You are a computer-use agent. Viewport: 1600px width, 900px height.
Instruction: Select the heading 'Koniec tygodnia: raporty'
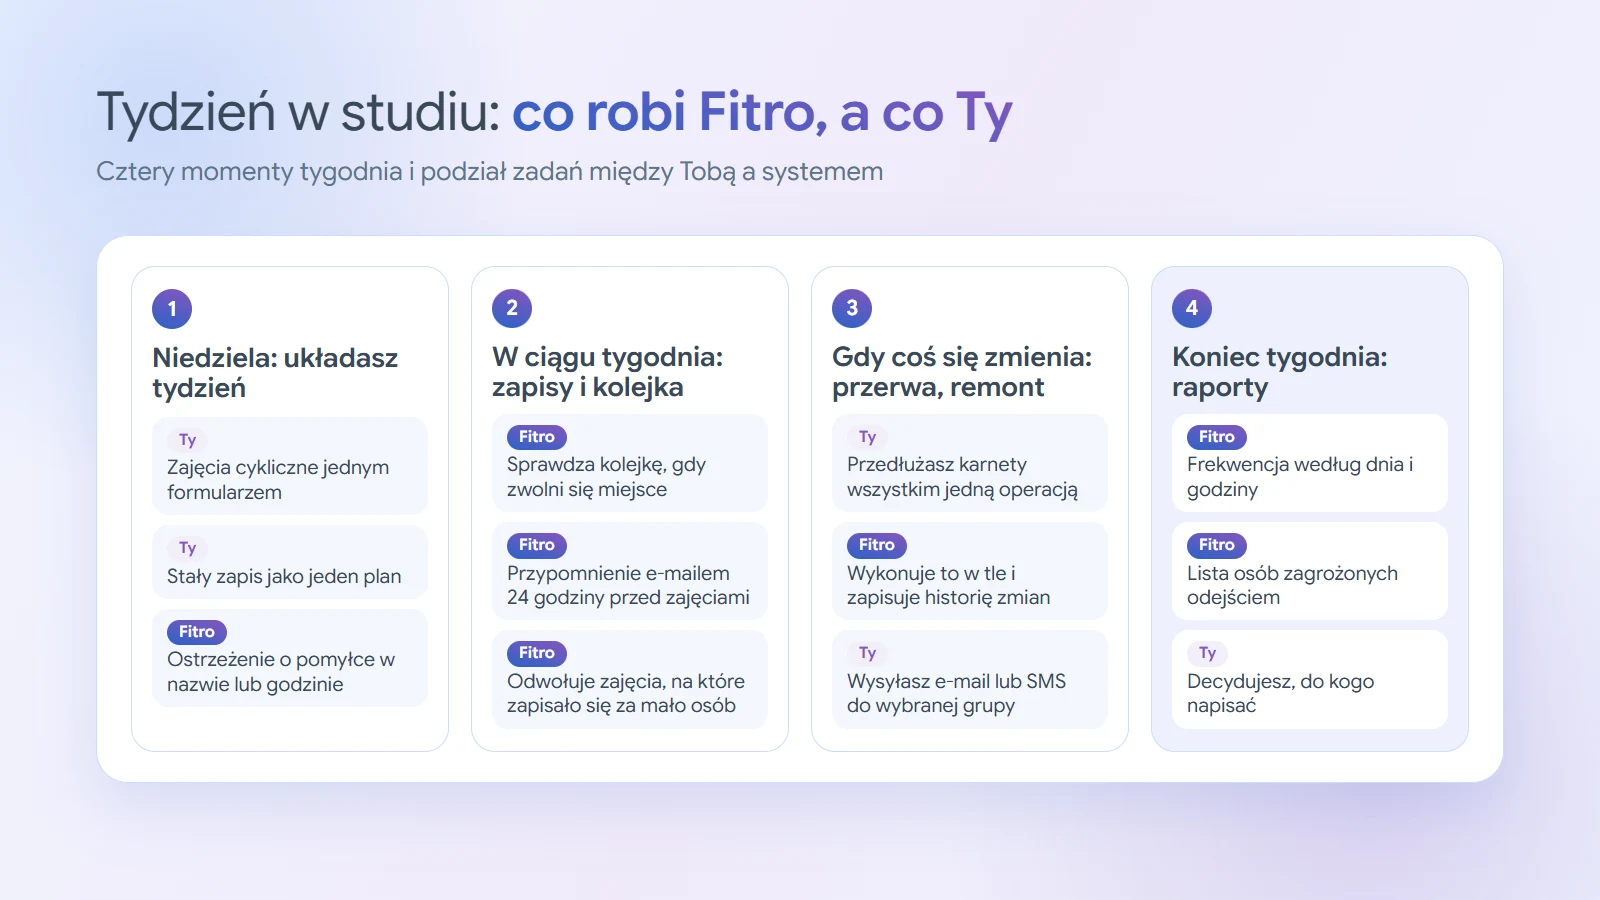(1280, 372)
